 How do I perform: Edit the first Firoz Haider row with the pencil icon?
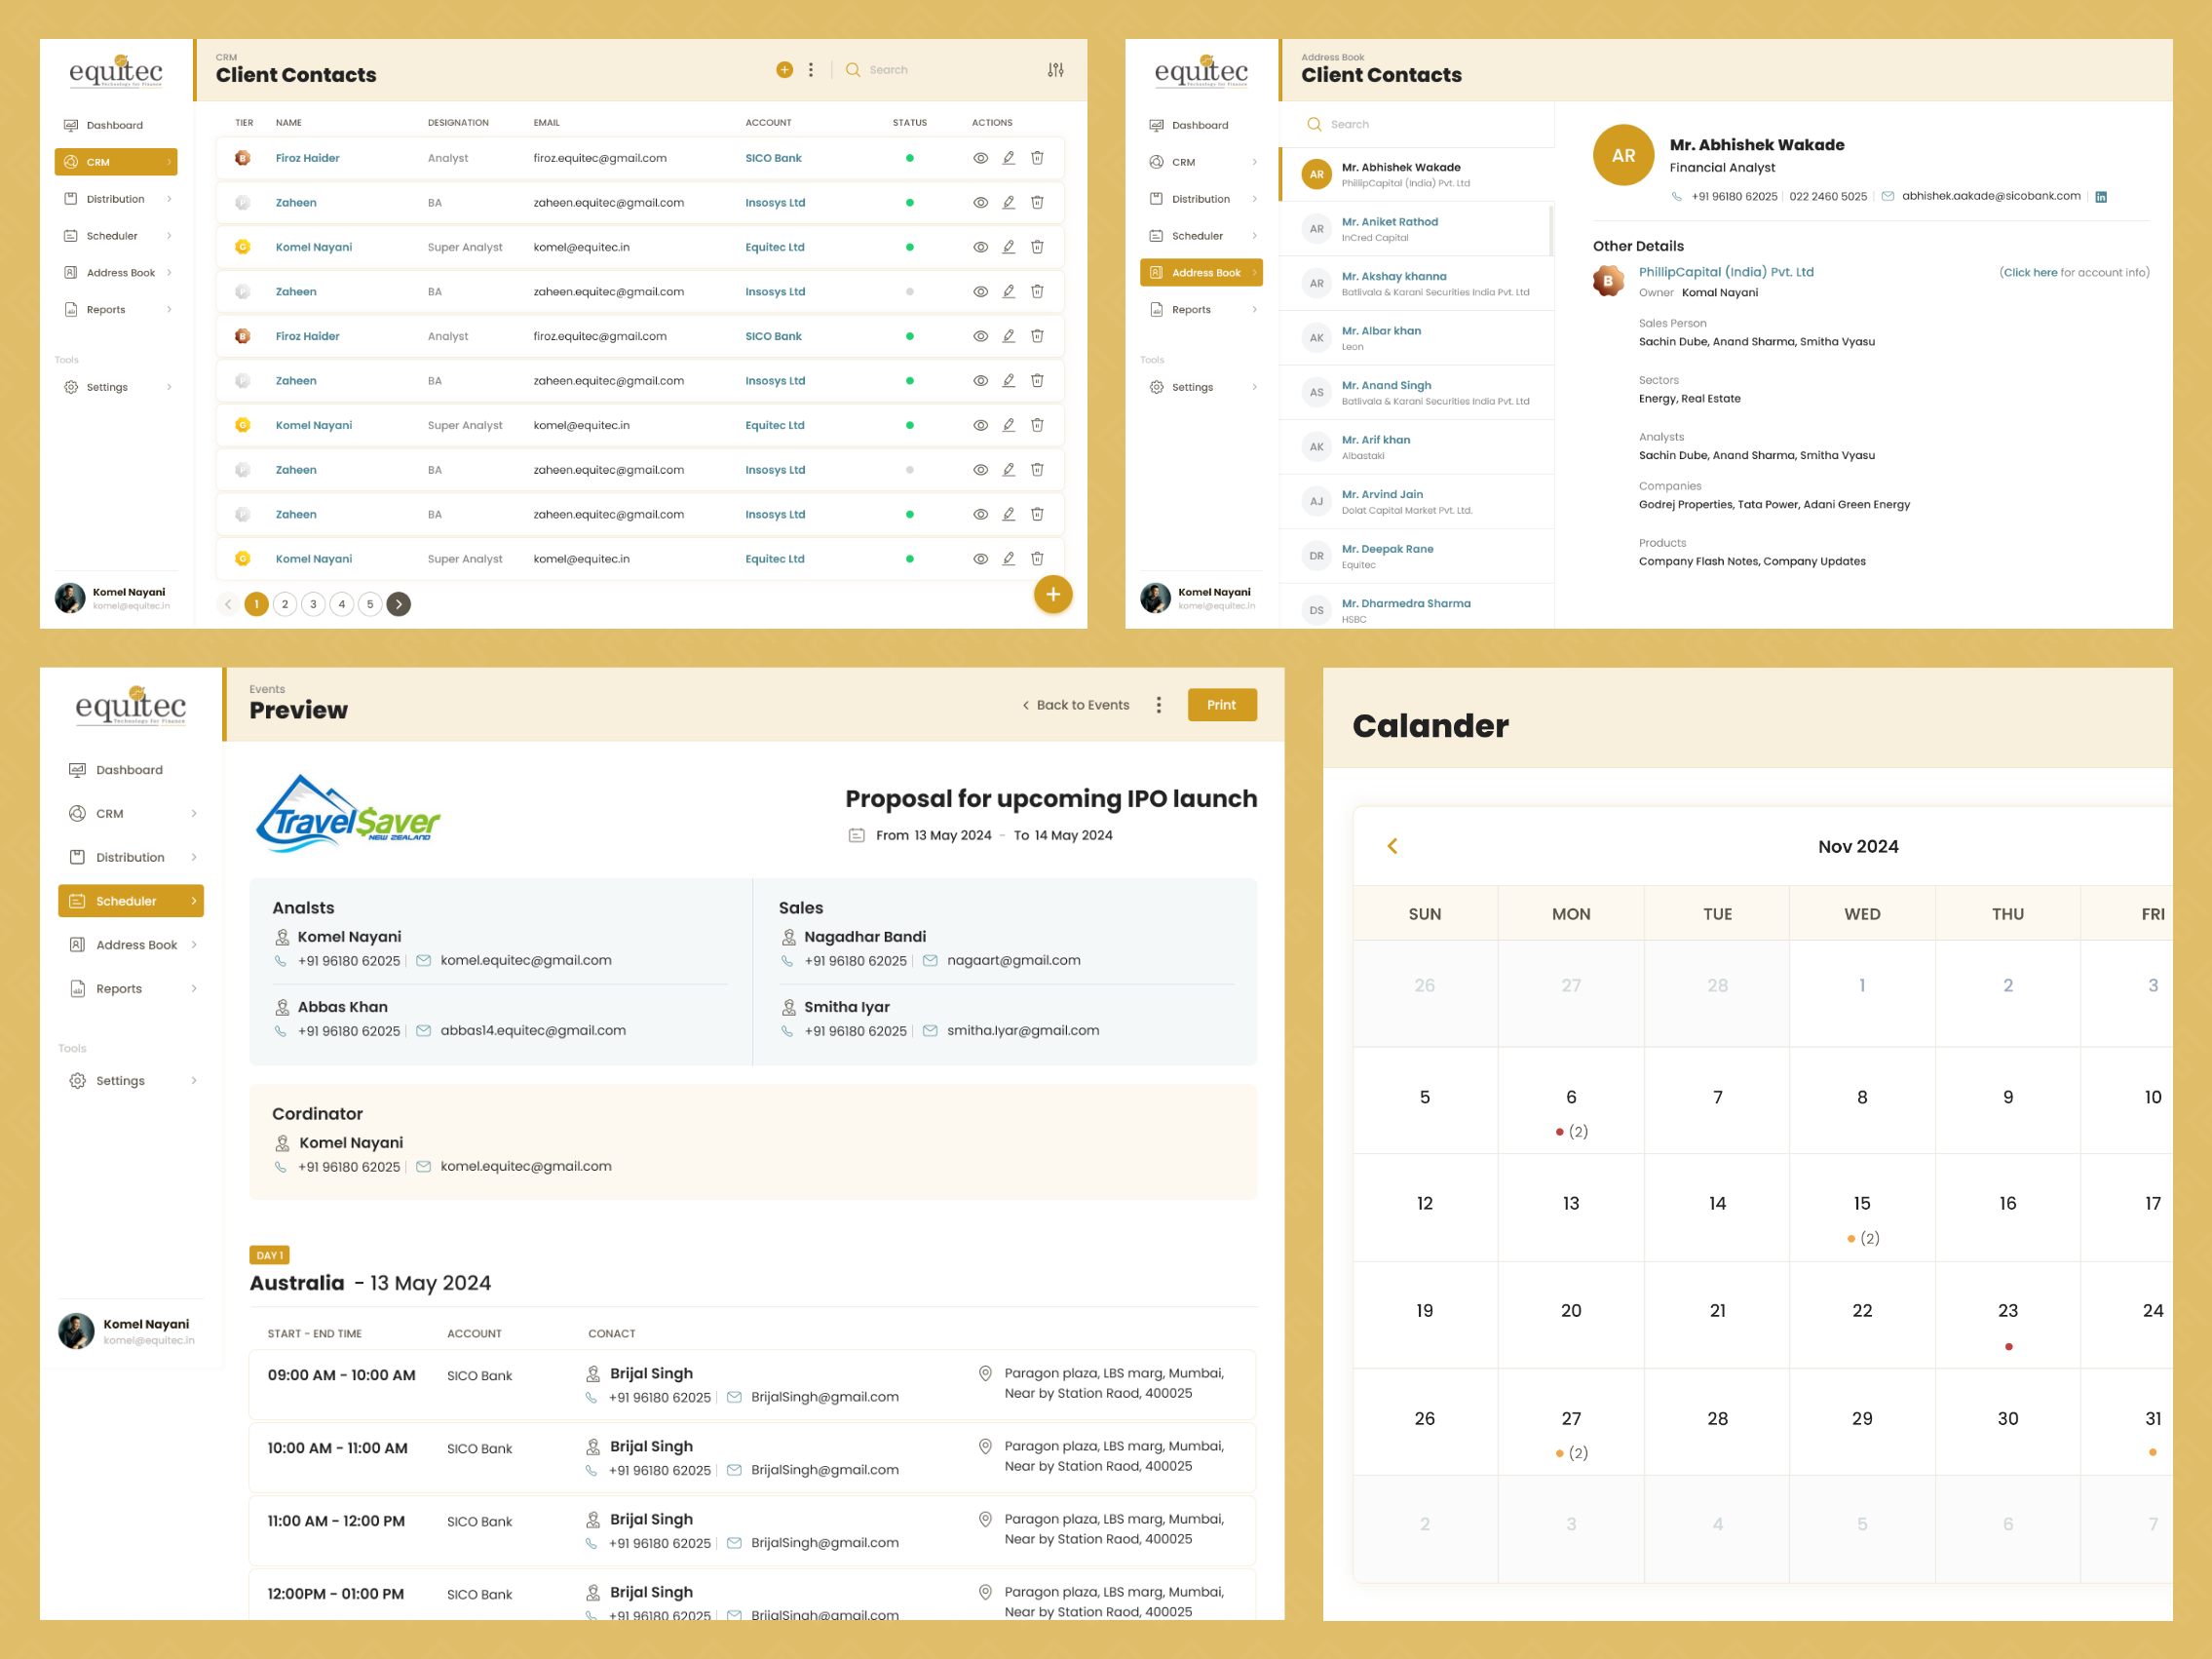1009,158
